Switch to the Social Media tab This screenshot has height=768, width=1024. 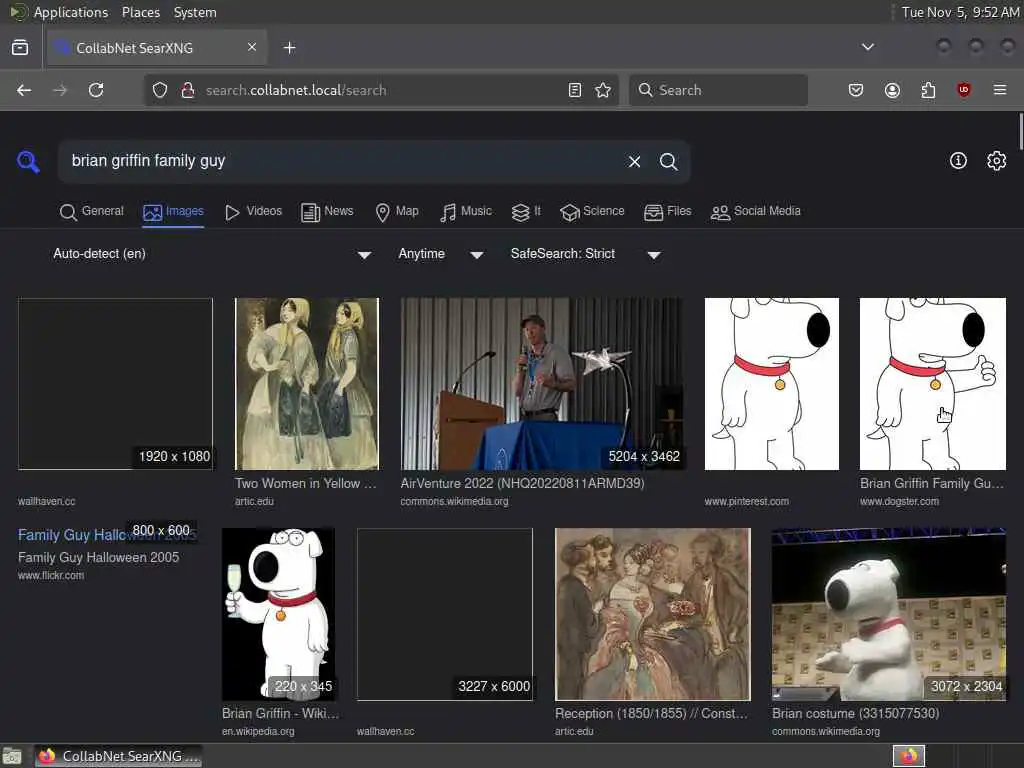click(x=756, y=212)
